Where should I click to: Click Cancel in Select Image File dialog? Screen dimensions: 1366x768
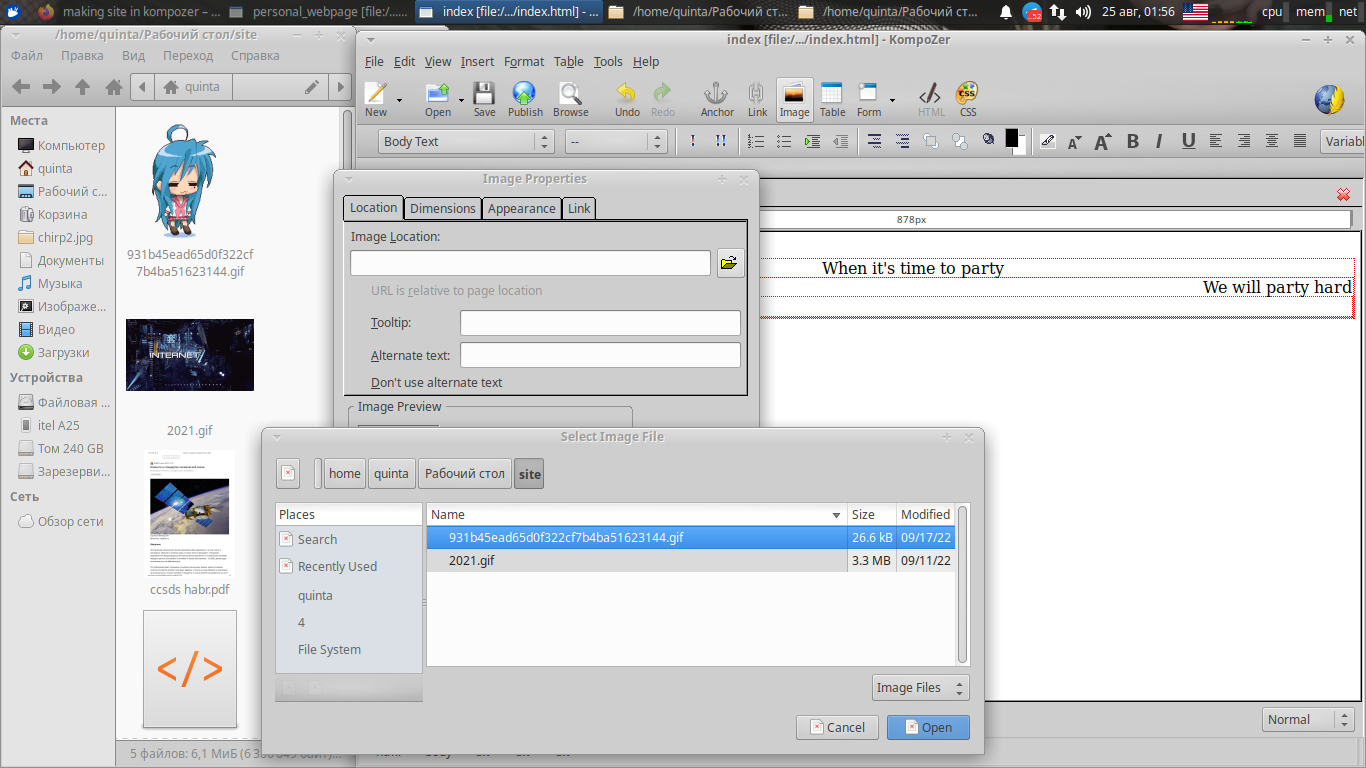pos(837,727)
